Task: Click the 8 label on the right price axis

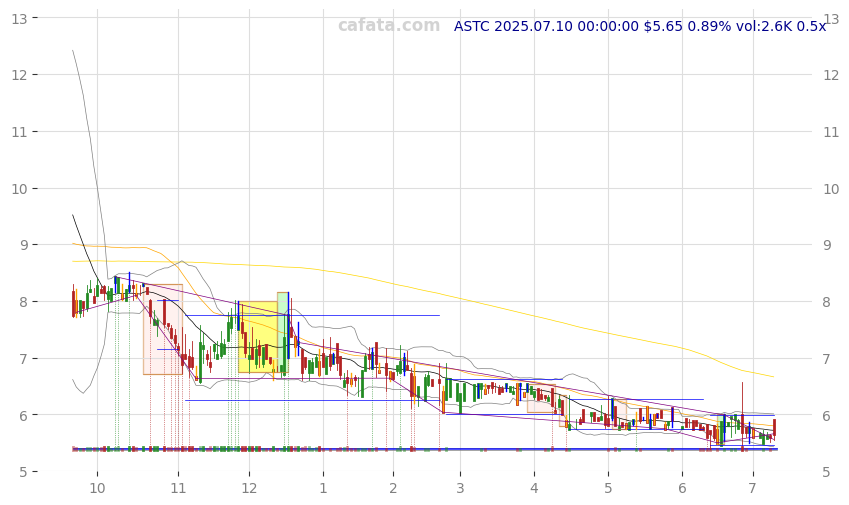Action: point(827,302)
